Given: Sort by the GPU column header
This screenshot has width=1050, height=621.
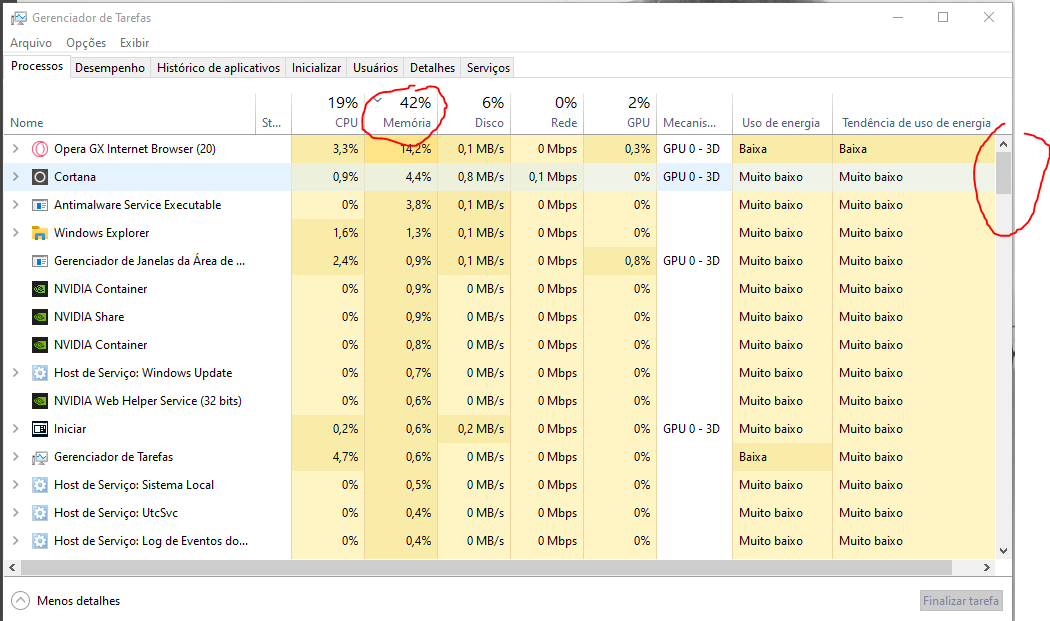Looking at the screenshot, I should pyautogui.click(x=620, y=113).
